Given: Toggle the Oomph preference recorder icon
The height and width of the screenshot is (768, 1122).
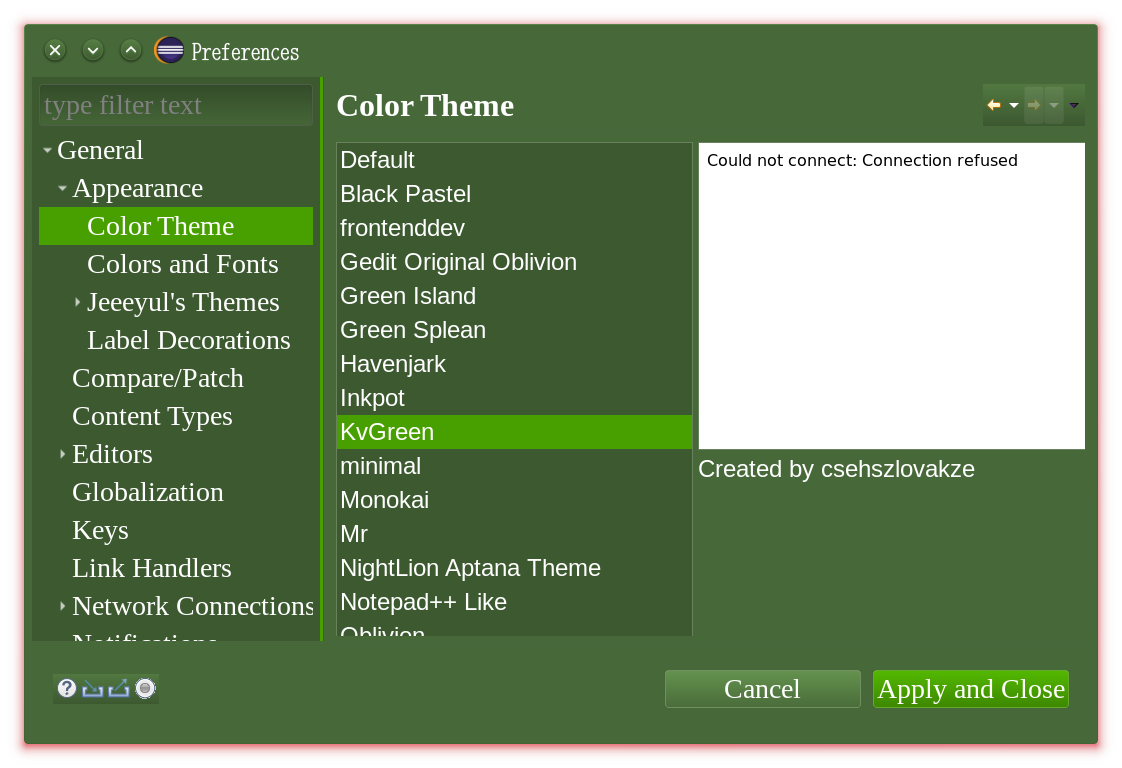Looking at the screenshot, I should [143, 688].
